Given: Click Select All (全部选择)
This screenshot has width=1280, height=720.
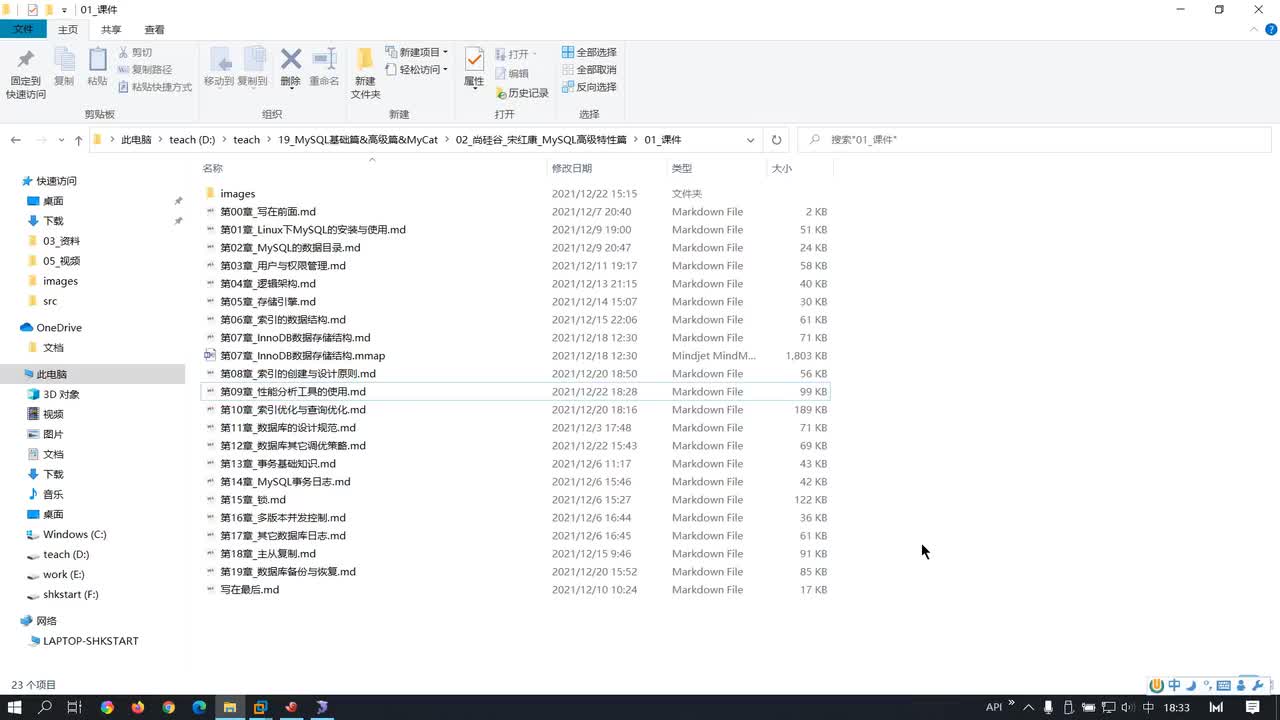Looking at the screenshot, I should pos(589,52).
